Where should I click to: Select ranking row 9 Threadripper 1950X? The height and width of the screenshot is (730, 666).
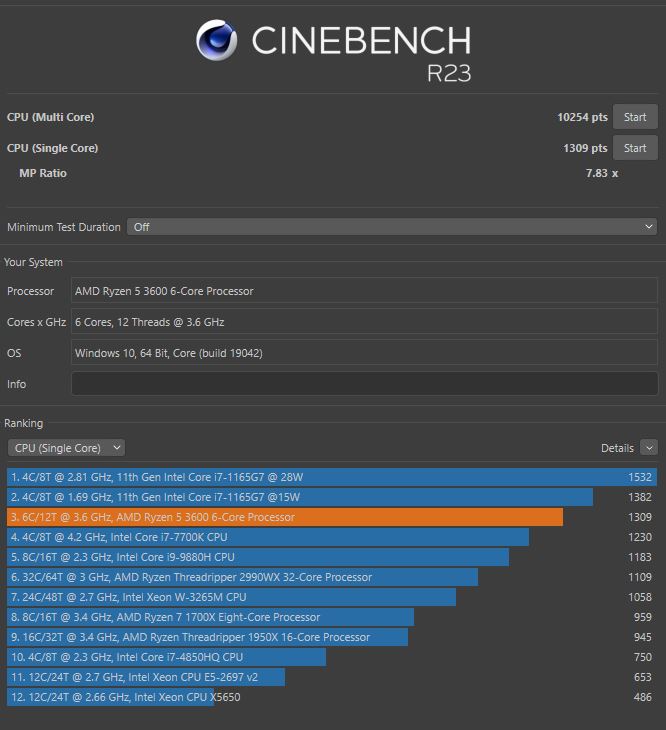coord(332,637)
